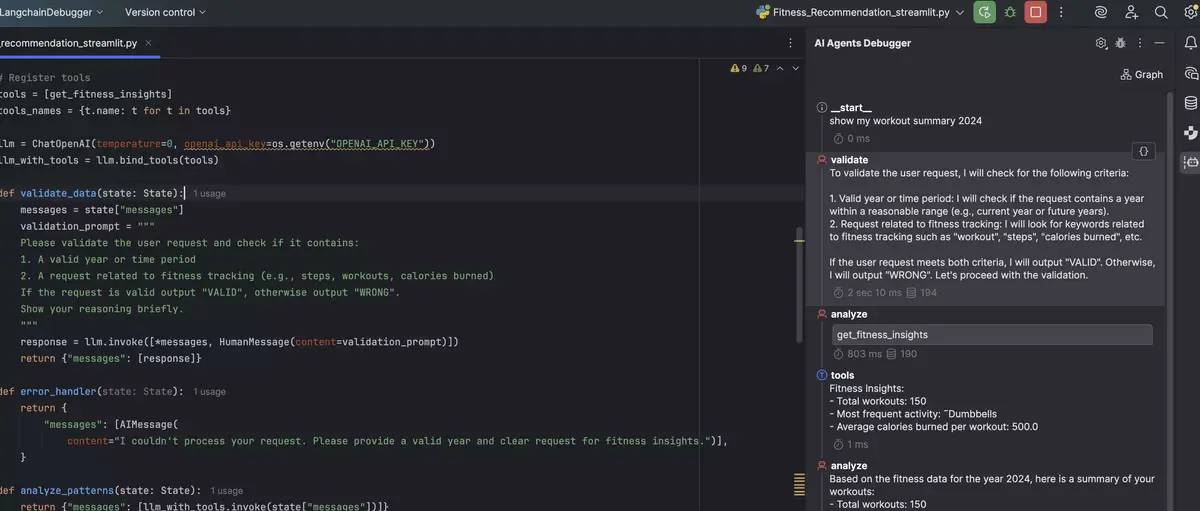The image size is (1200, 511).
Task: Expand the get_fitness_insights tool call
Action: [x=992, y=335]
